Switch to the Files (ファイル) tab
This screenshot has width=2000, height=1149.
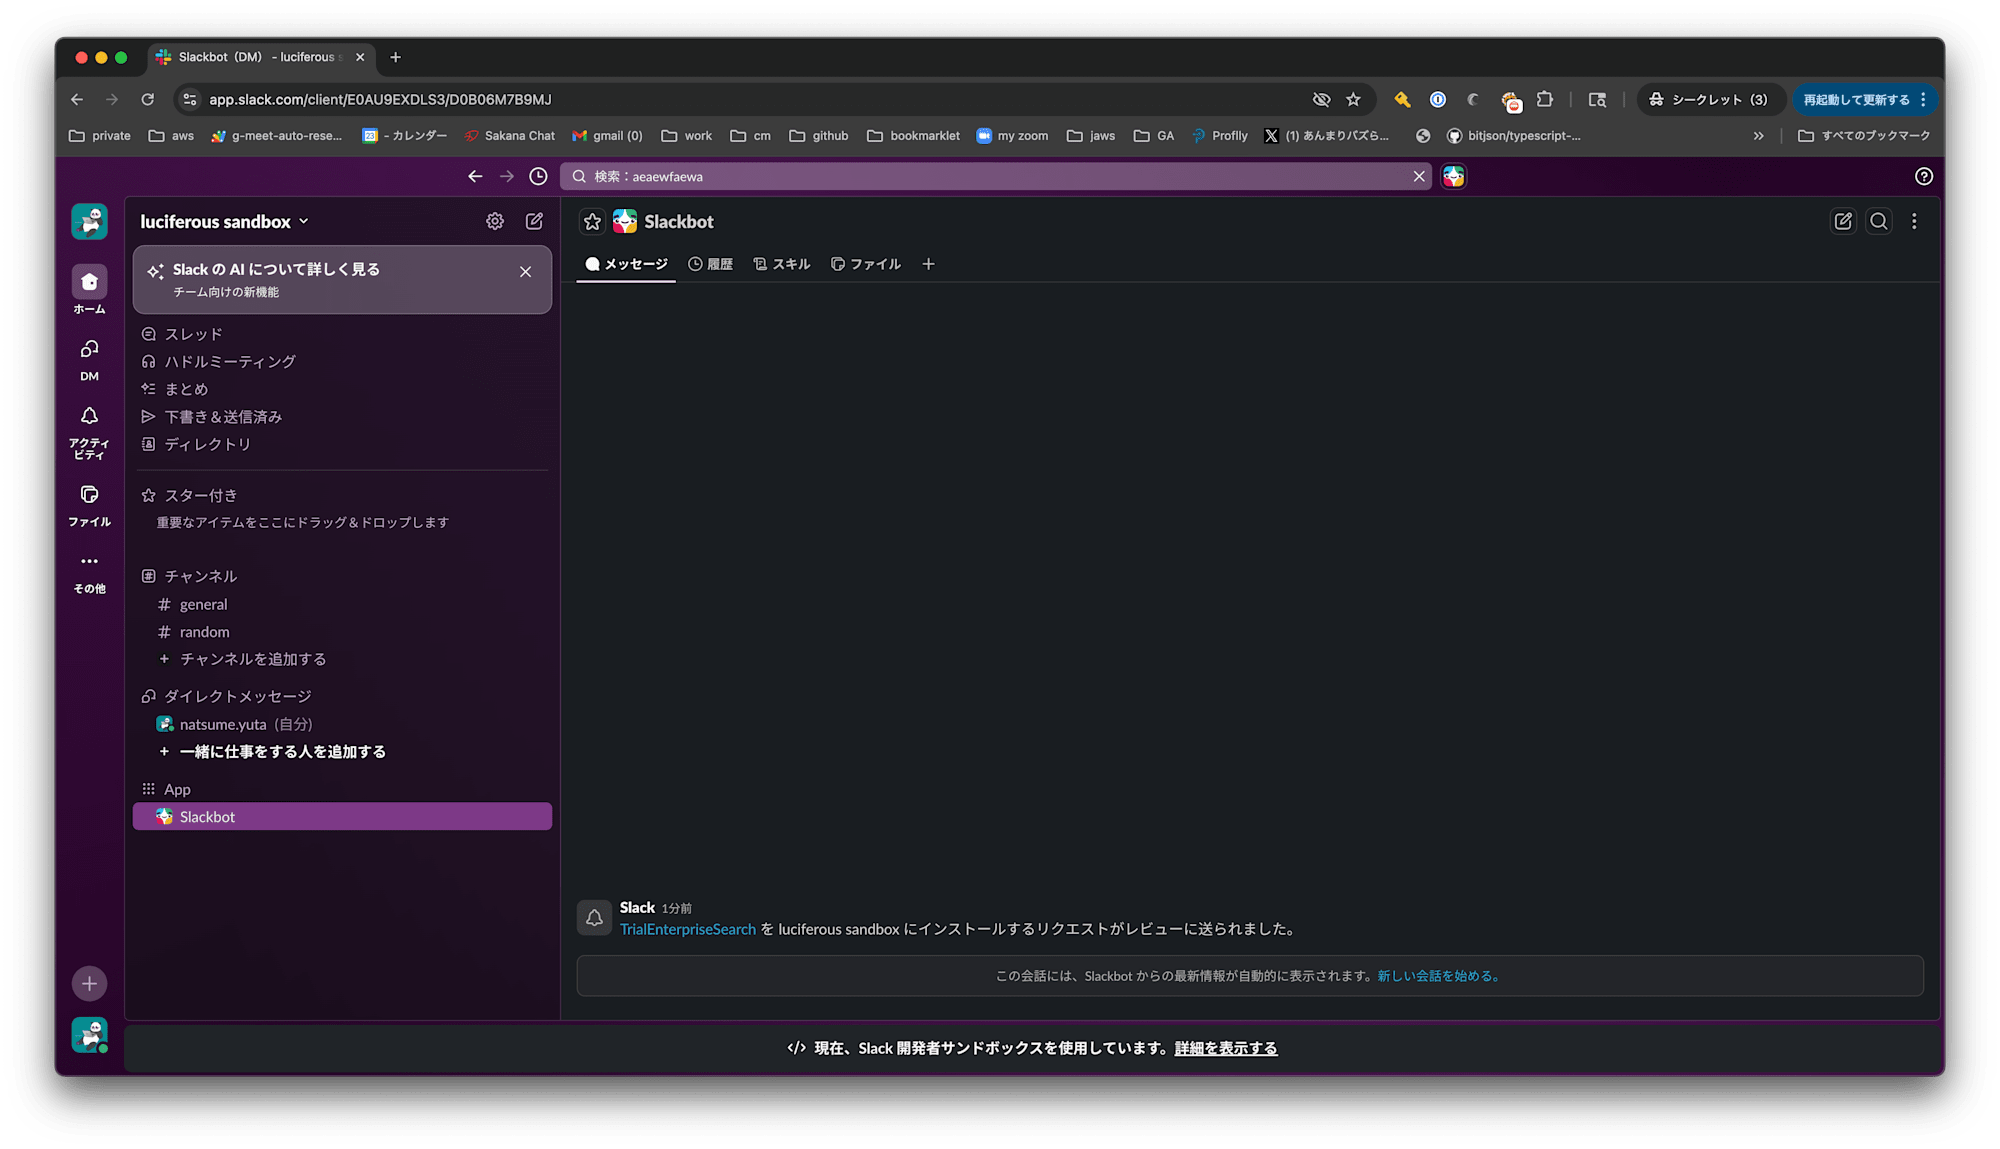point(866,264)
